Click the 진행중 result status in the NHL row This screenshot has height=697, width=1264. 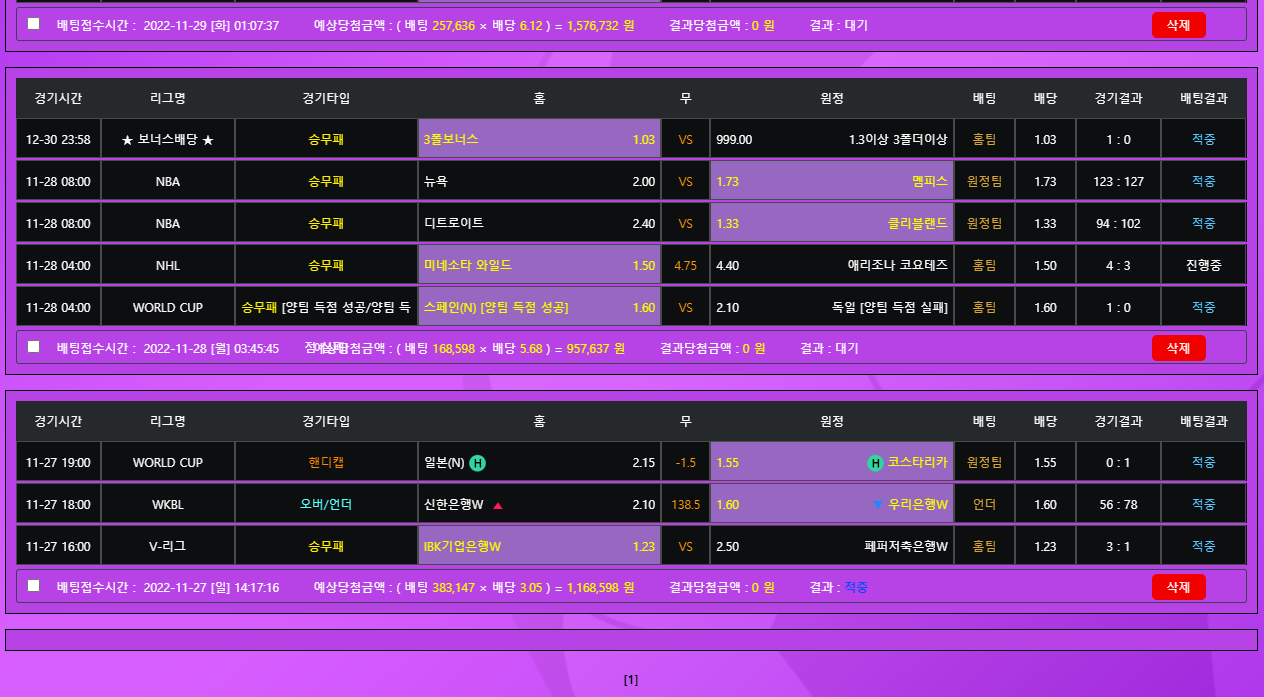pos(1203,266)
